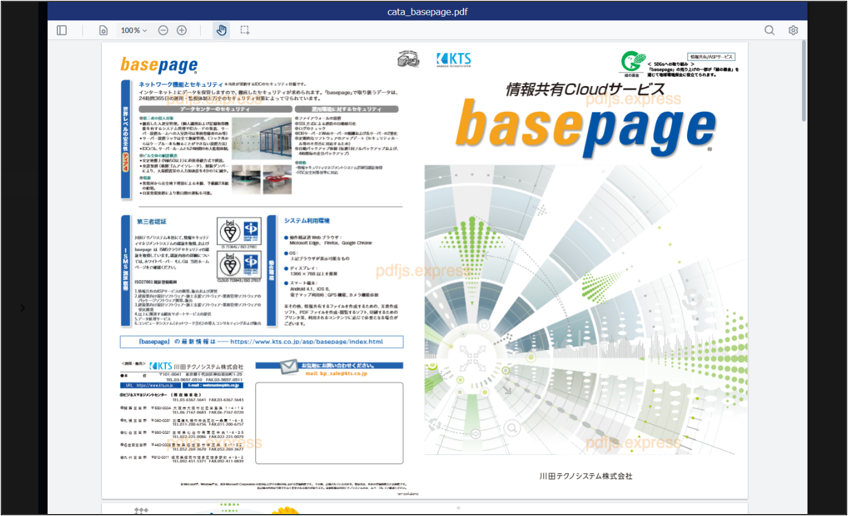Click the data center photo thumbnail
Viewport: 848px width, 516px height.
[262, 138]
